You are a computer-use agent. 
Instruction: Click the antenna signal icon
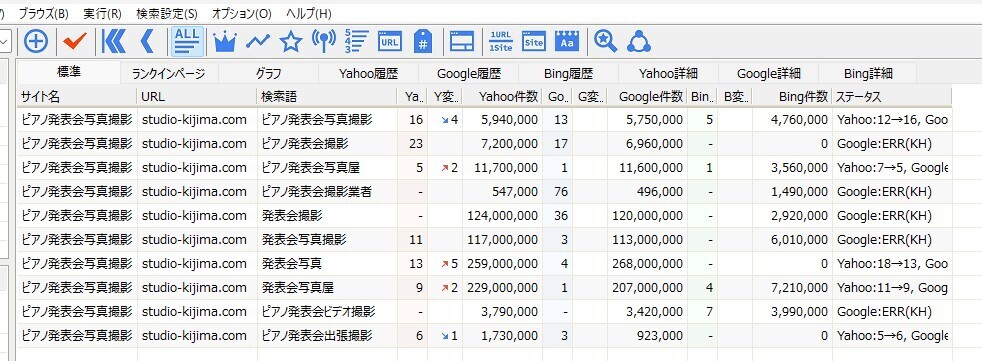(324, 41)
